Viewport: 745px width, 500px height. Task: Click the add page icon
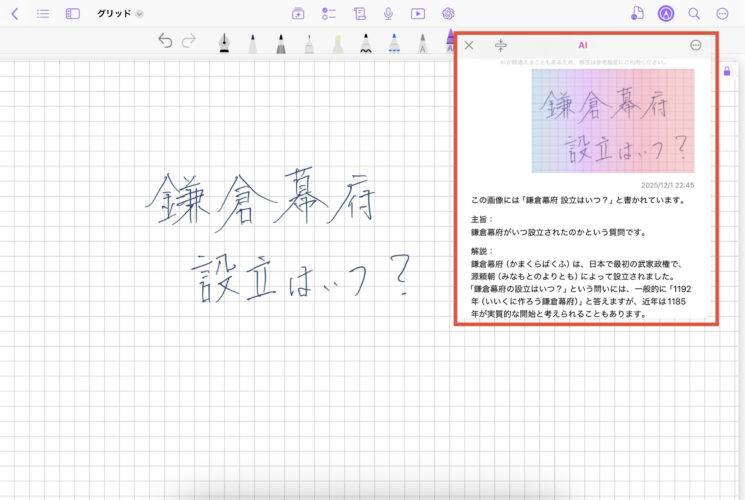(x=298, y=14)
